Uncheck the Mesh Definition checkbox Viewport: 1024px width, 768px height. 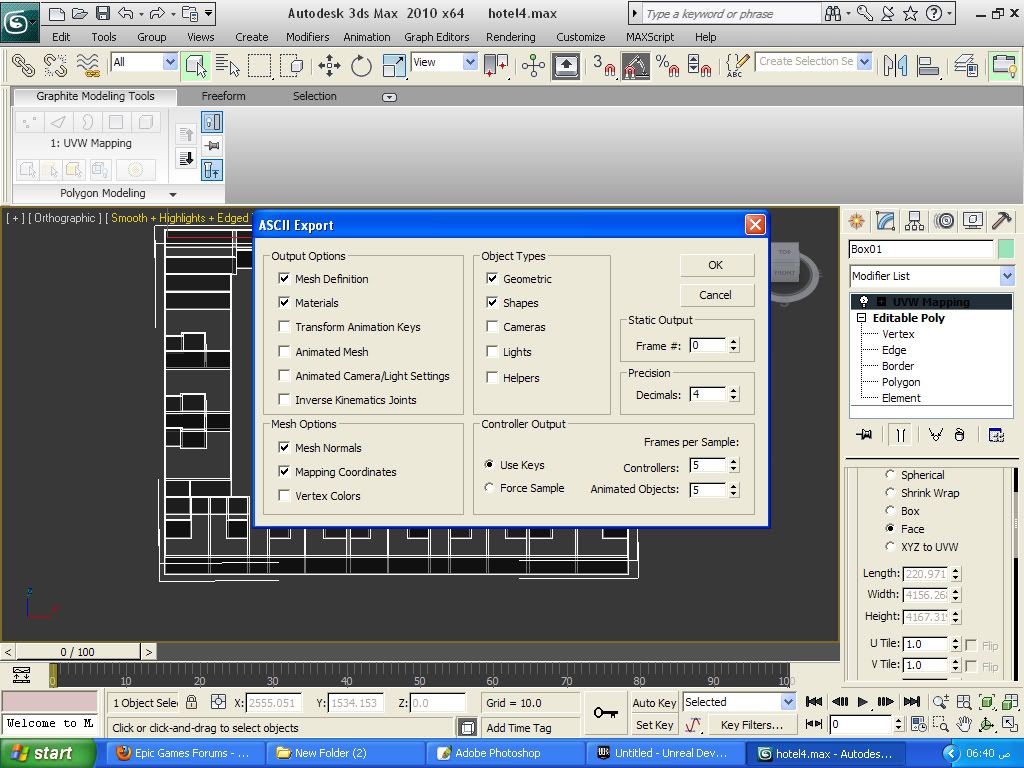[284, 278]
